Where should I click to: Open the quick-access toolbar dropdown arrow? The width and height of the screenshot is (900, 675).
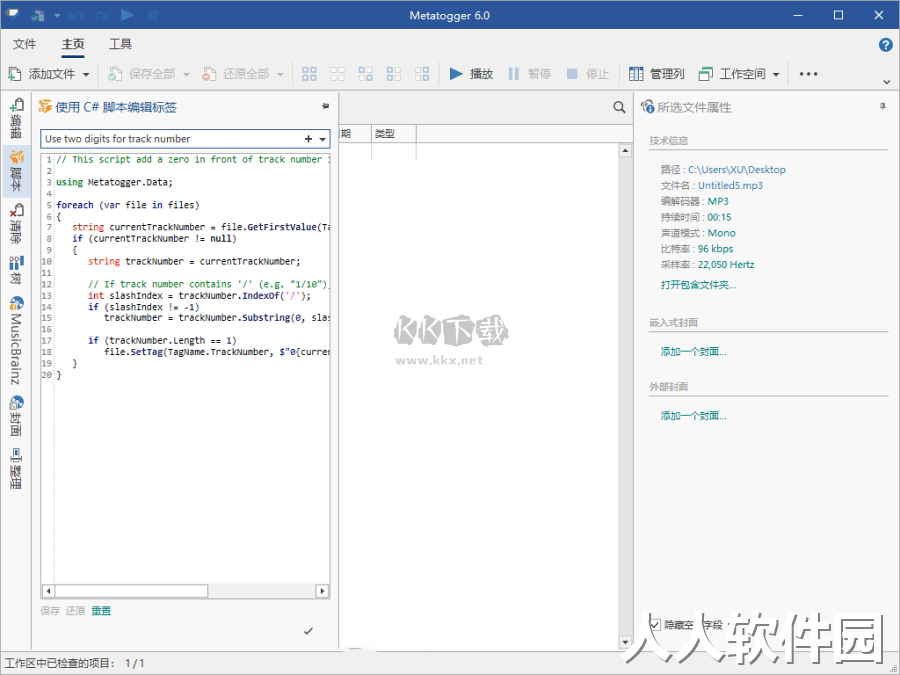[57, 15]
